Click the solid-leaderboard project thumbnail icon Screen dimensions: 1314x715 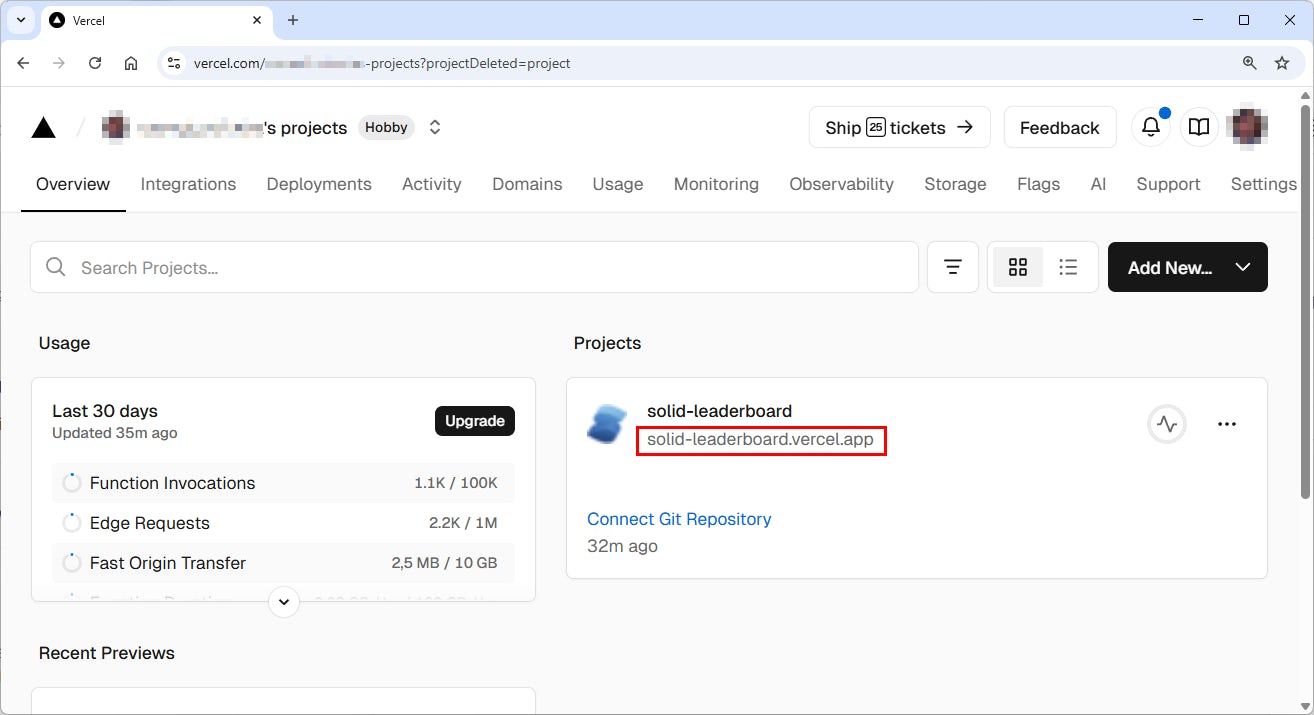(x=607, y=423)
